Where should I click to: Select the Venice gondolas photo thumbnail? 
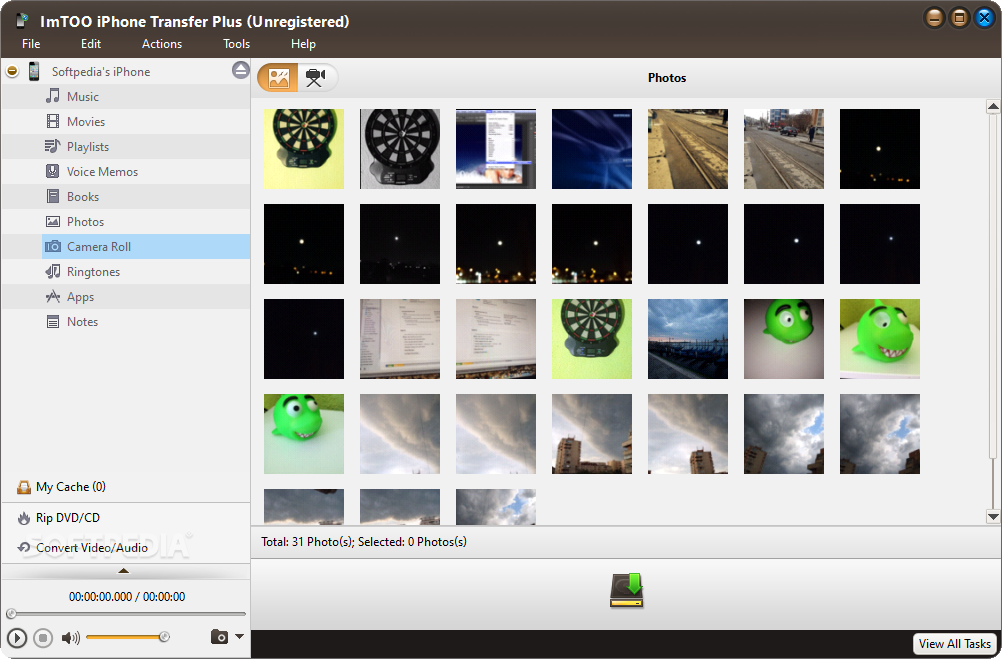click(x=688, y=339)
